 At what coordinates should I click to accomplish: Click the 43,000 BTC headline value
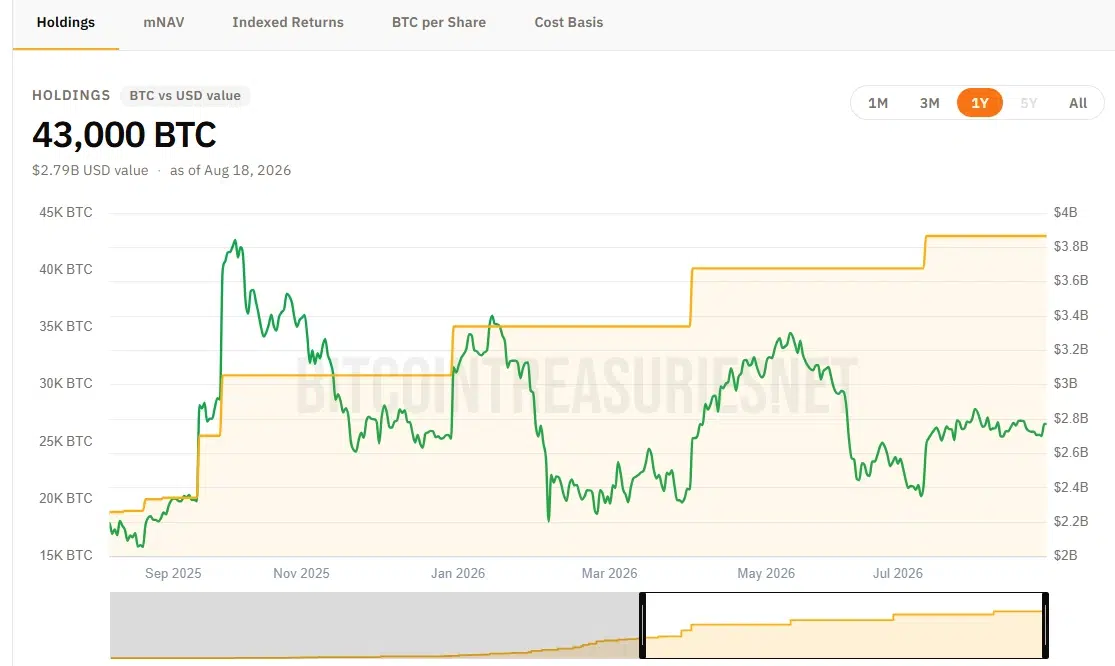124,134
